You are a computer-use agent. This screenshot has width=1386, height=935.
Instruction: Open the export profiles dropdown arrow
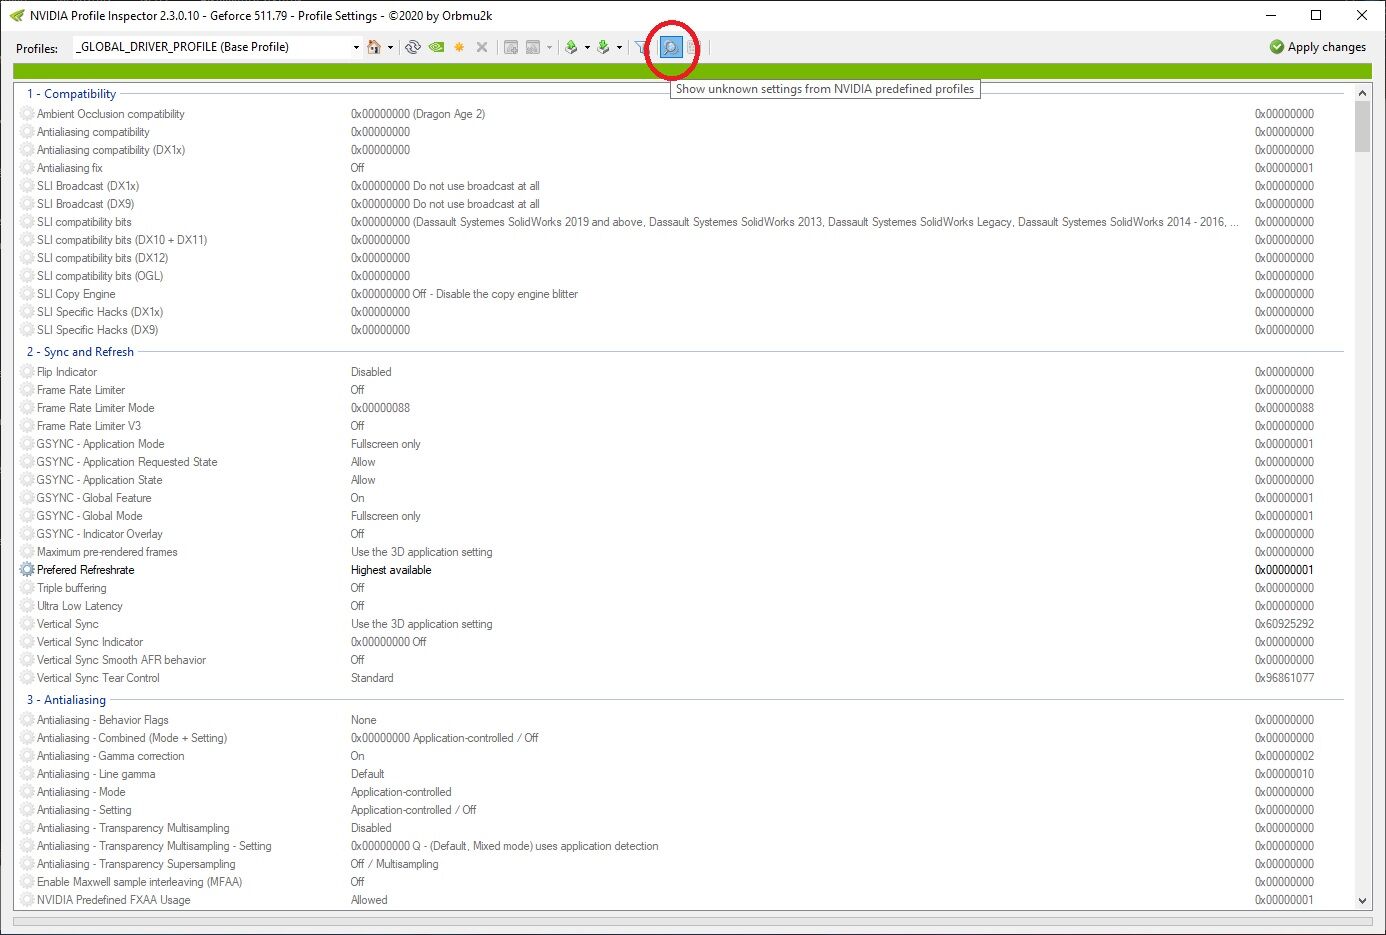point(587,47)
